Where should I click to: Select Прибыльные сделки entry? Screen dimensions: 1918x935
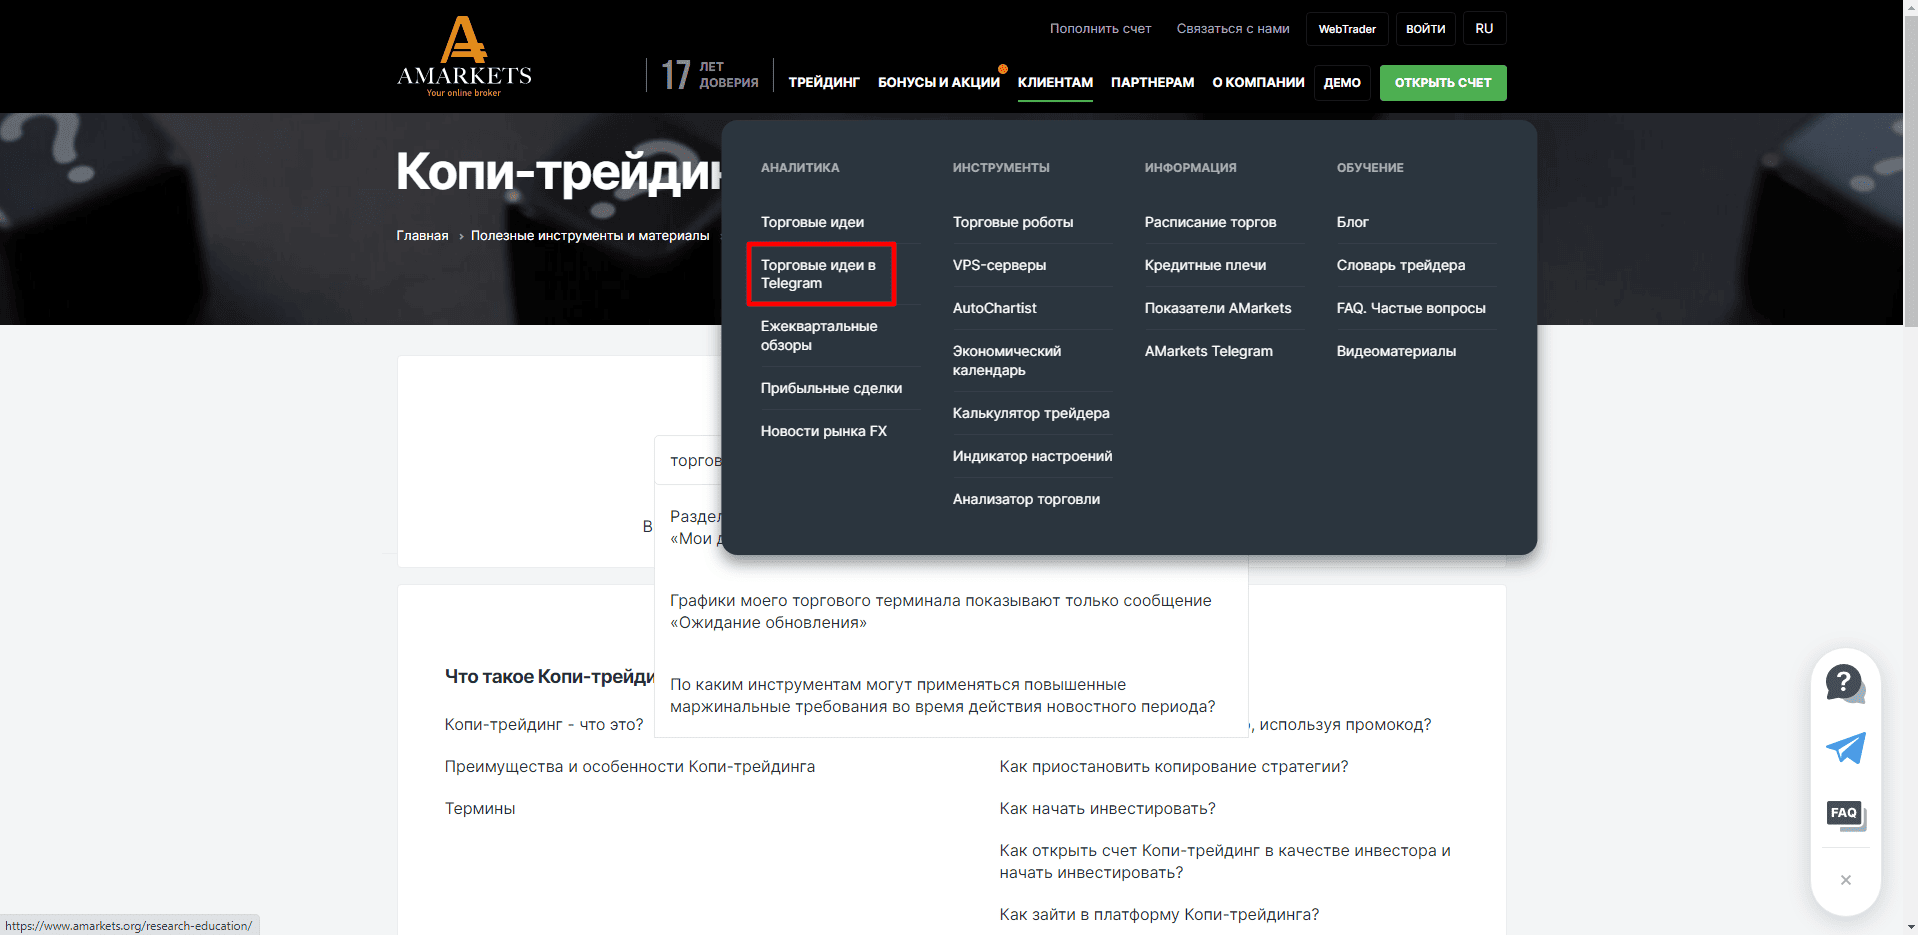click(831, 388)
